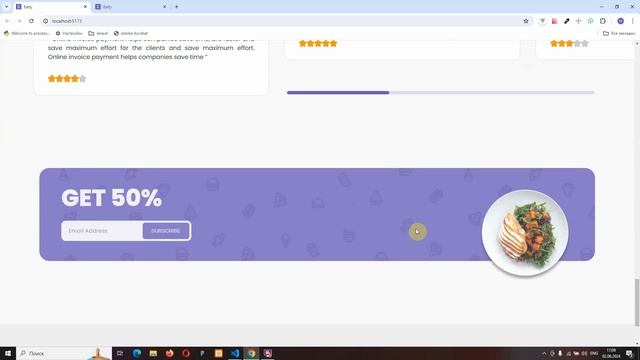Switch to Google Chrome in taskbar

pos(251,353)
